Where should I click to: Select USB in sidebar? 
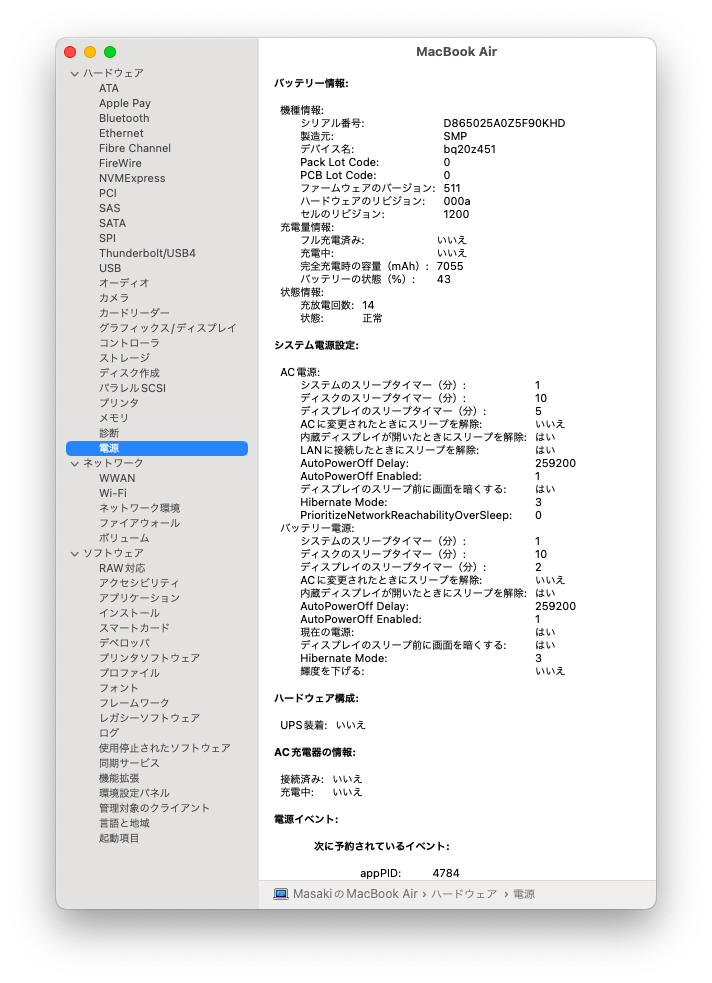point(110,269)
